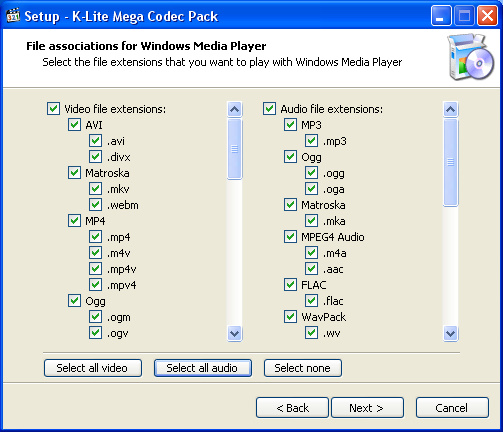503x432 pixels.
Task: Proceed with the Next > button
Action: [x=367, y=408]
